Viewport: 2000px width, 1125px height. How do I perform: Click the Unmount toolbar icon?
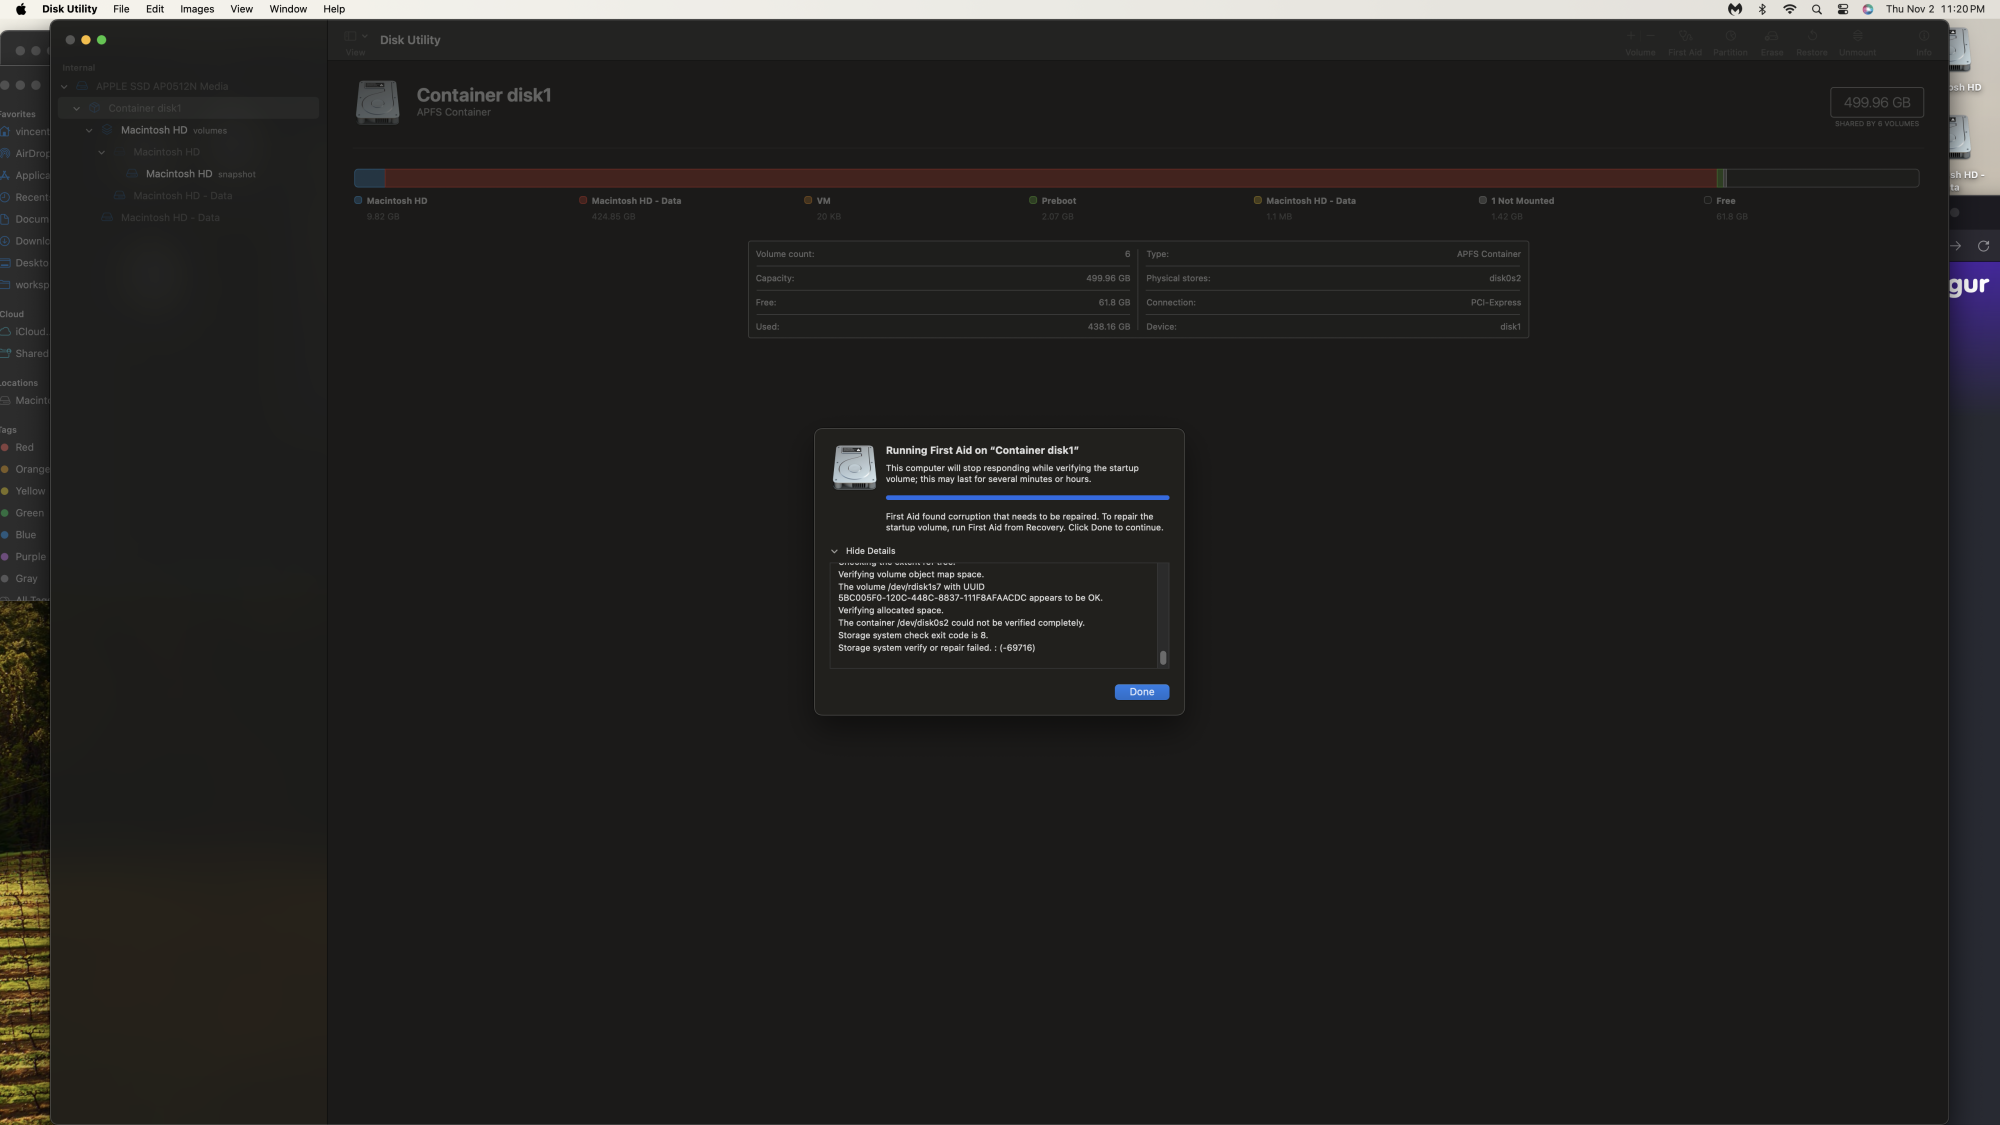click(1857, 37)
